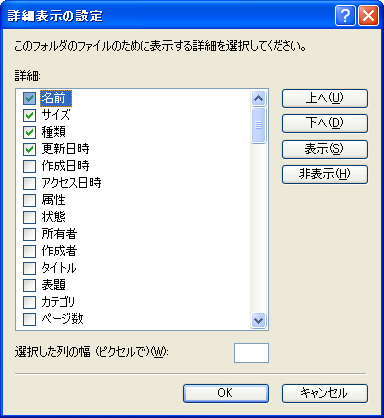Uncheck the 更新日時 checkbox
This screenshot has height=418, width=384.
pyautogui.click(x=29, y=149)
